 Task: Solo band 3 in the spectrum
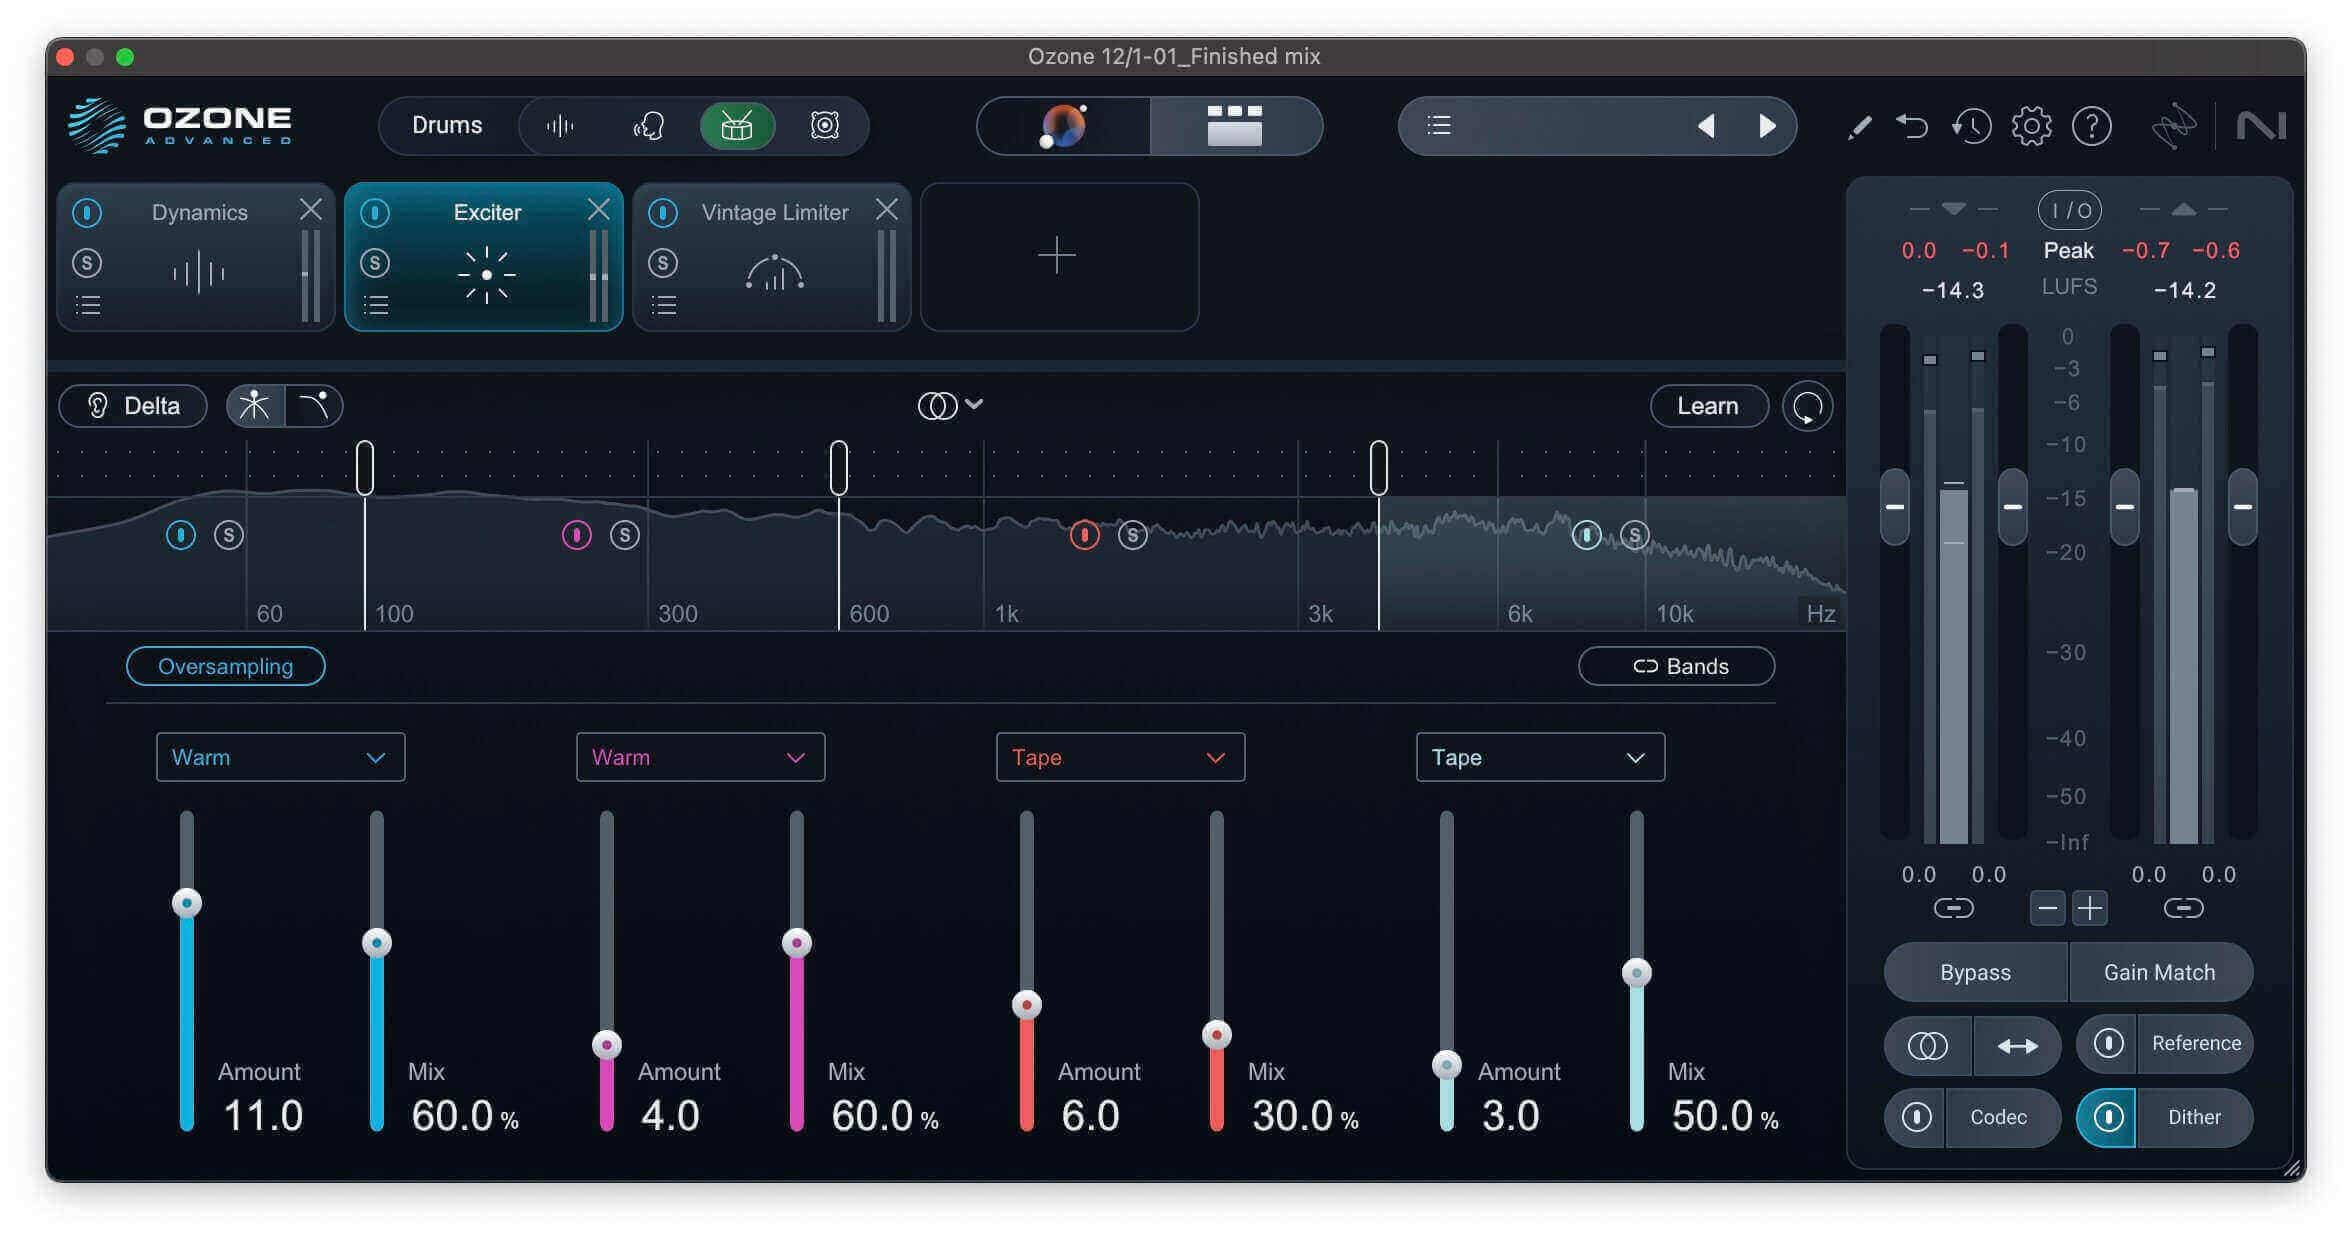[1133, 535]
